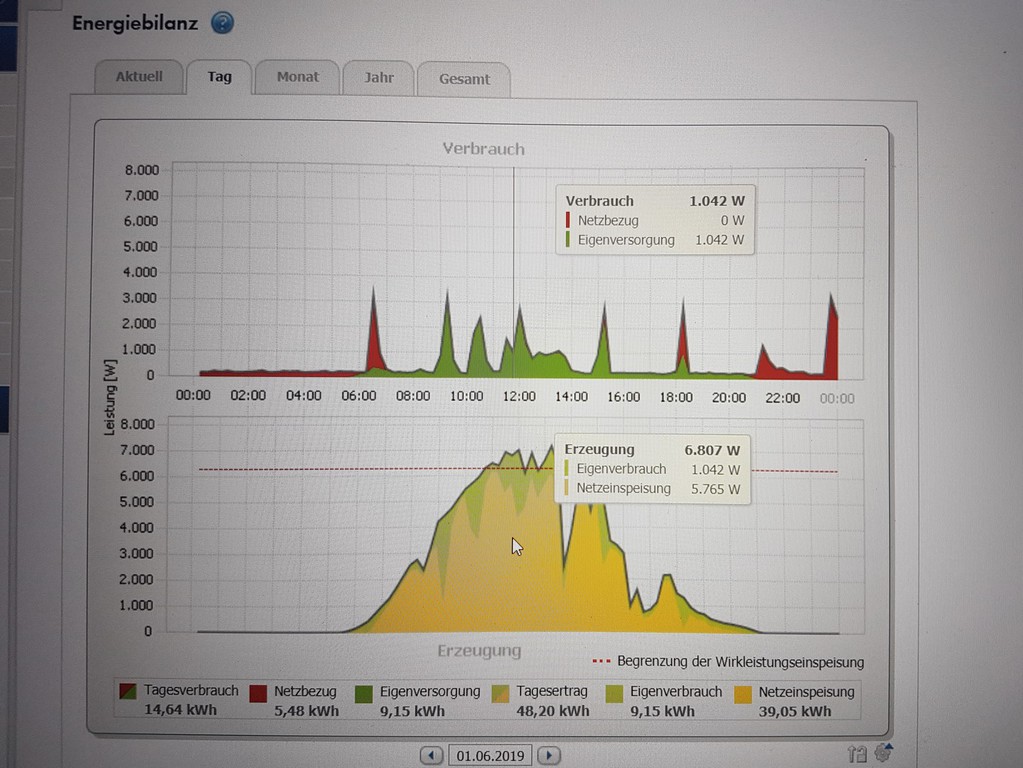The height and width of the screenshot is (768, 1023).
Task: Open the Jahr tab
Action: (379, 78)
